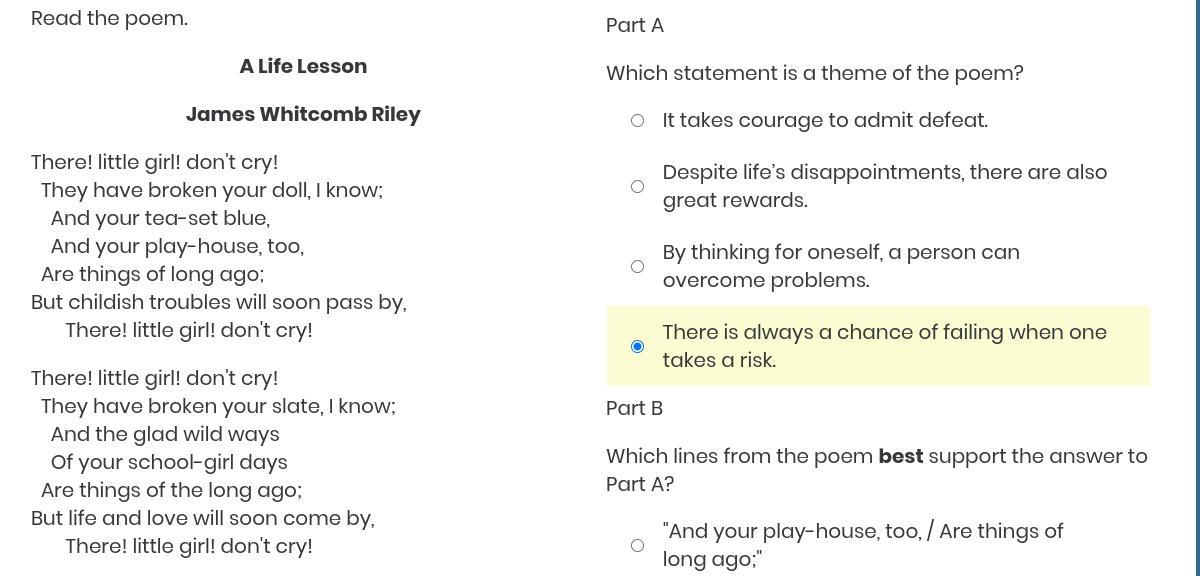Click the 'Read the poem.' instruction text
Image resolution: width=1200 pixels, height=576 pixels.
[109, 19]
